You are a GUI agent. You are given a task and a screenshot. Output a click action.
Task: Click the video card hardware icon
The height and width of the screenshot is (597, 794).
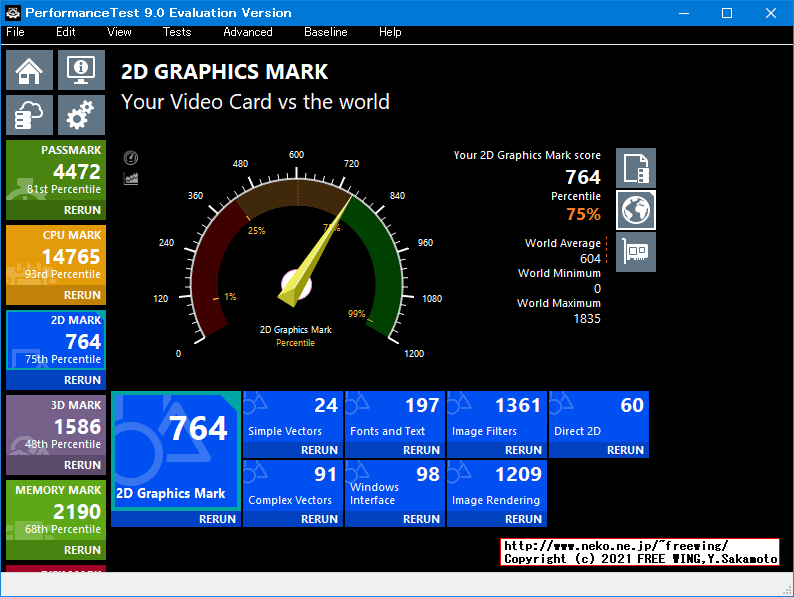tap(636, 252)
